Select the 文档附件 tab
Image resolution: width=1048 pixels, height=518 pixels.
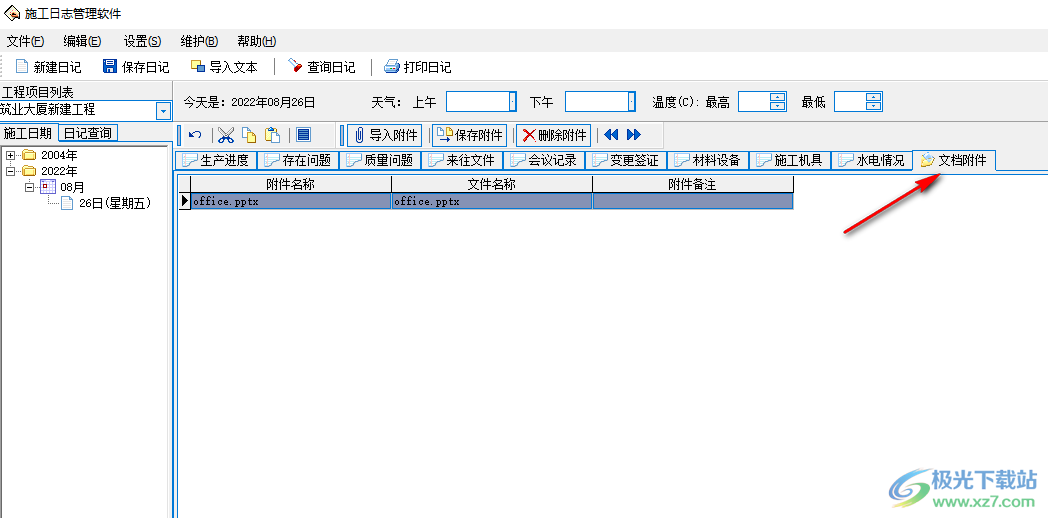click(x=954, y=160)
